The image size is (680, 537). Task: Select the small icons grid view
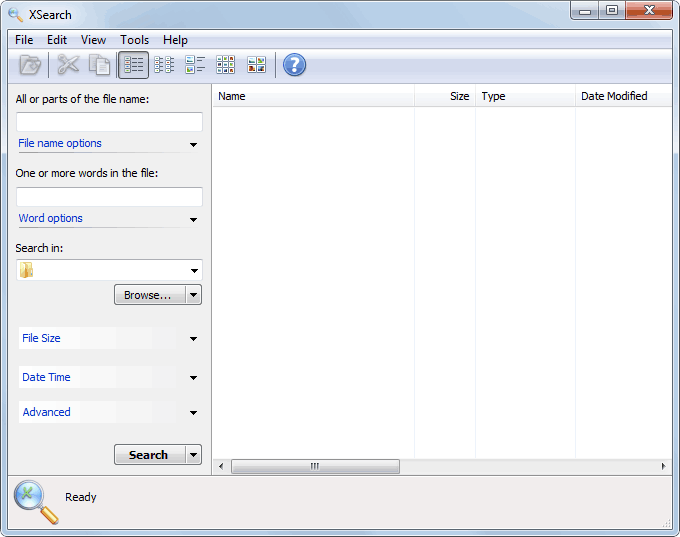[226, 66]
